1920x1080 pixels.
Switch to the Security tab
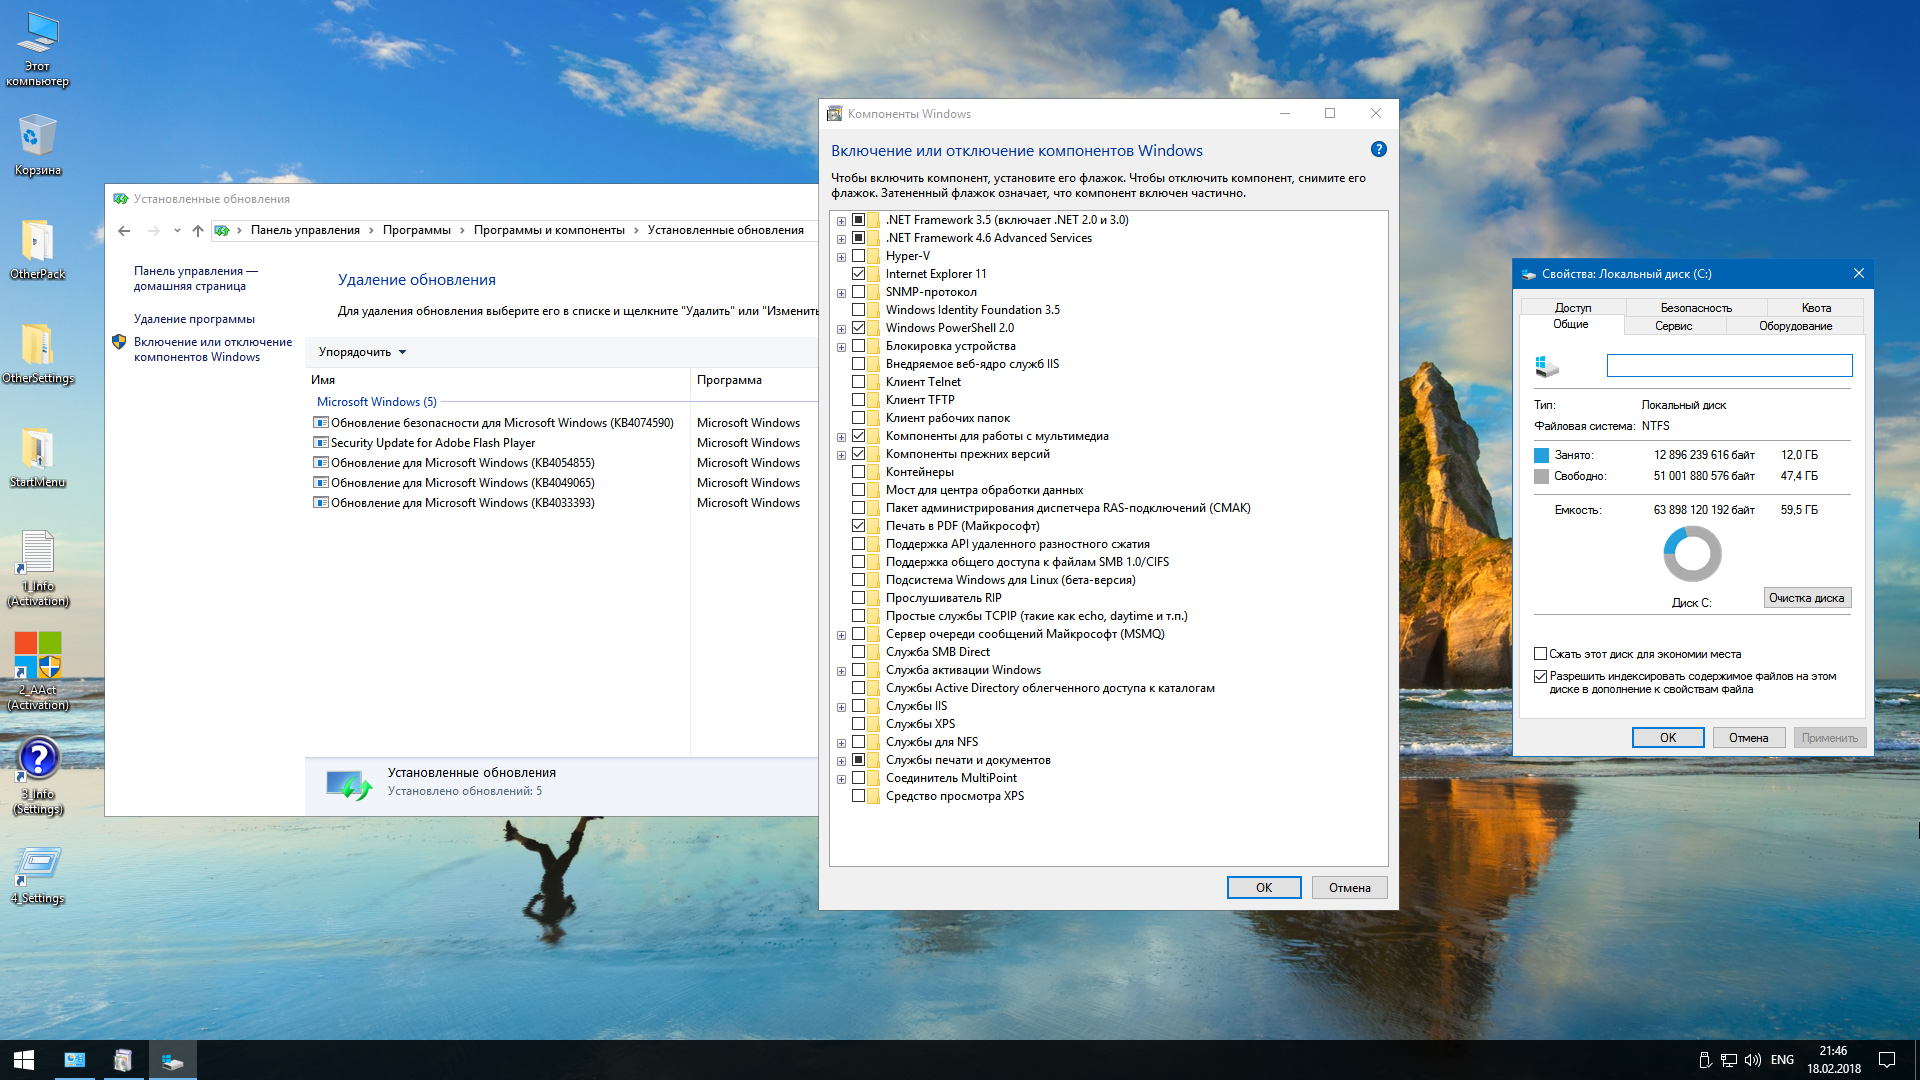(1696, 308)
